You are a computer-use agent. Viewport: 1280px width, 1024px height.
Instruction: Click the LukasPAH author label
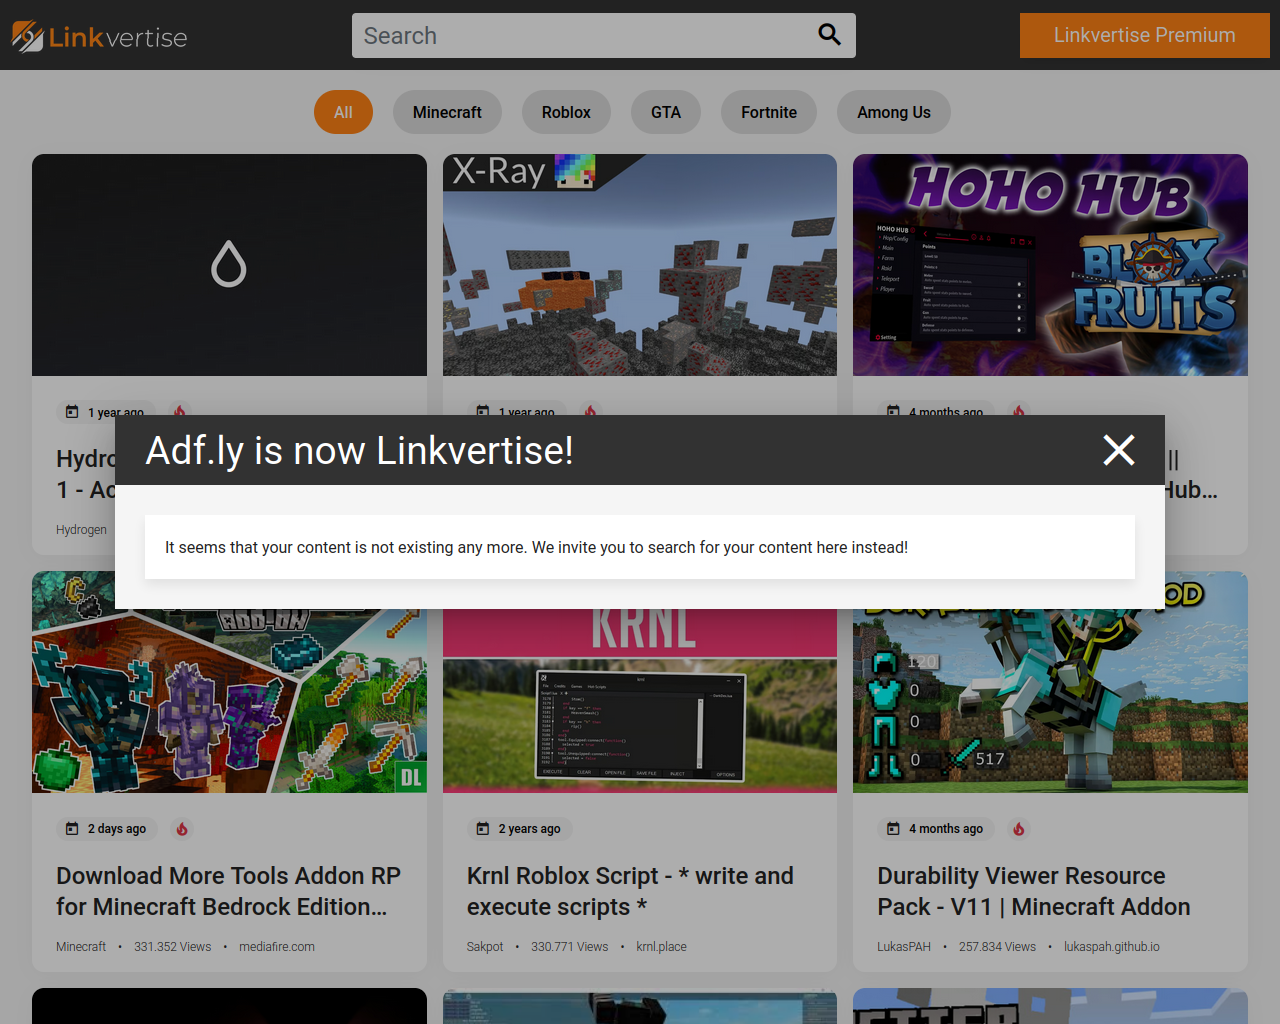pyautogui.click(x=904, y=946)
